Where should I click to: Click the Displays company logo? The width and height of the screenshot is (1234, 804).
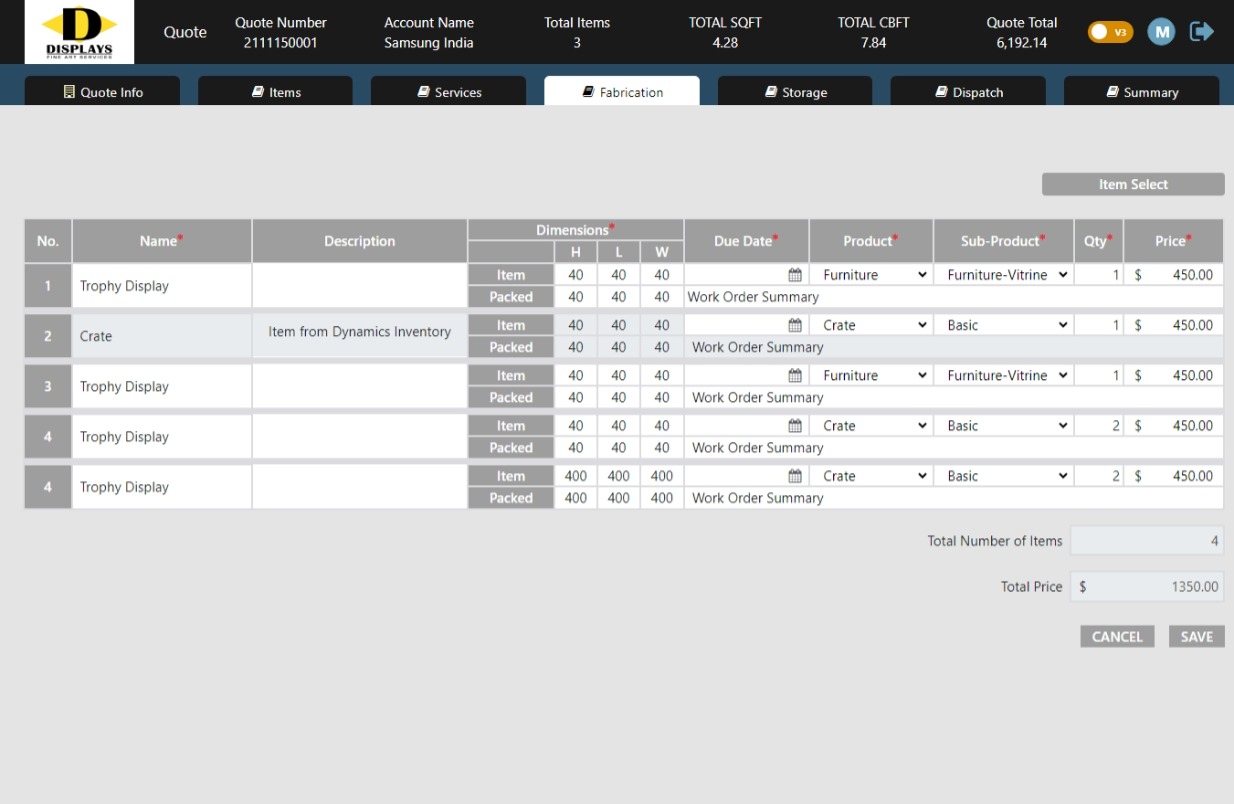80,32
